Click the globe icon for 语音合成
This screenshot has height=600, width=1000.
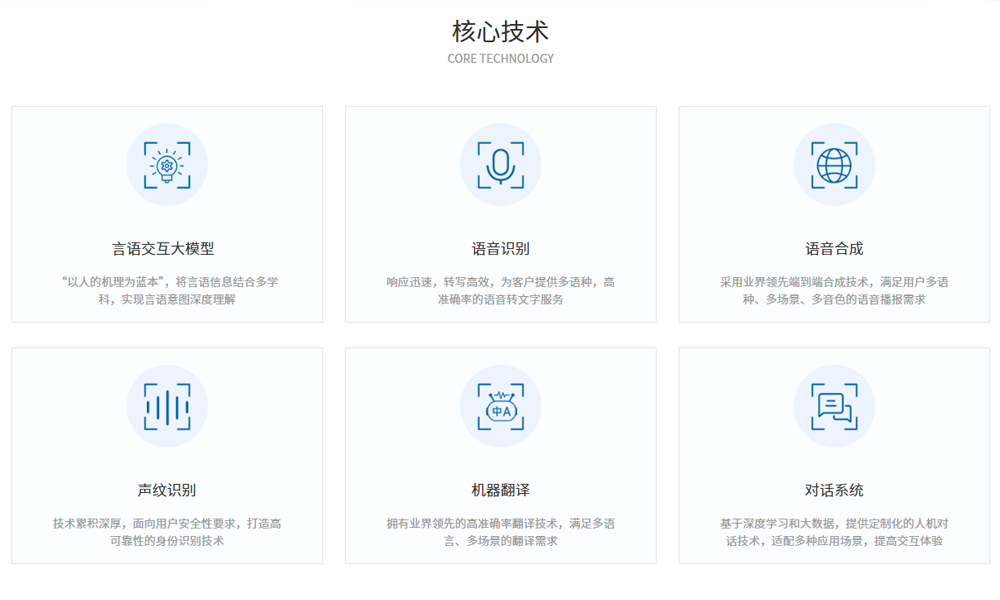(834, 165)
